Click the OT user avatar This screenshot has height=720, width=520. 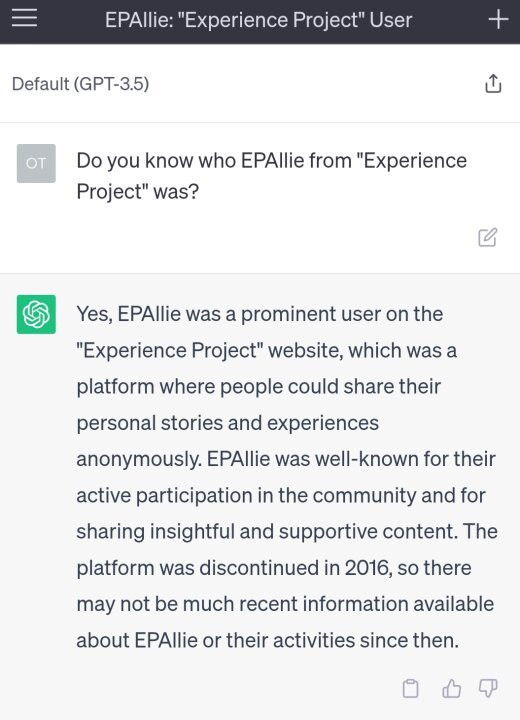(x=36, y=163)
